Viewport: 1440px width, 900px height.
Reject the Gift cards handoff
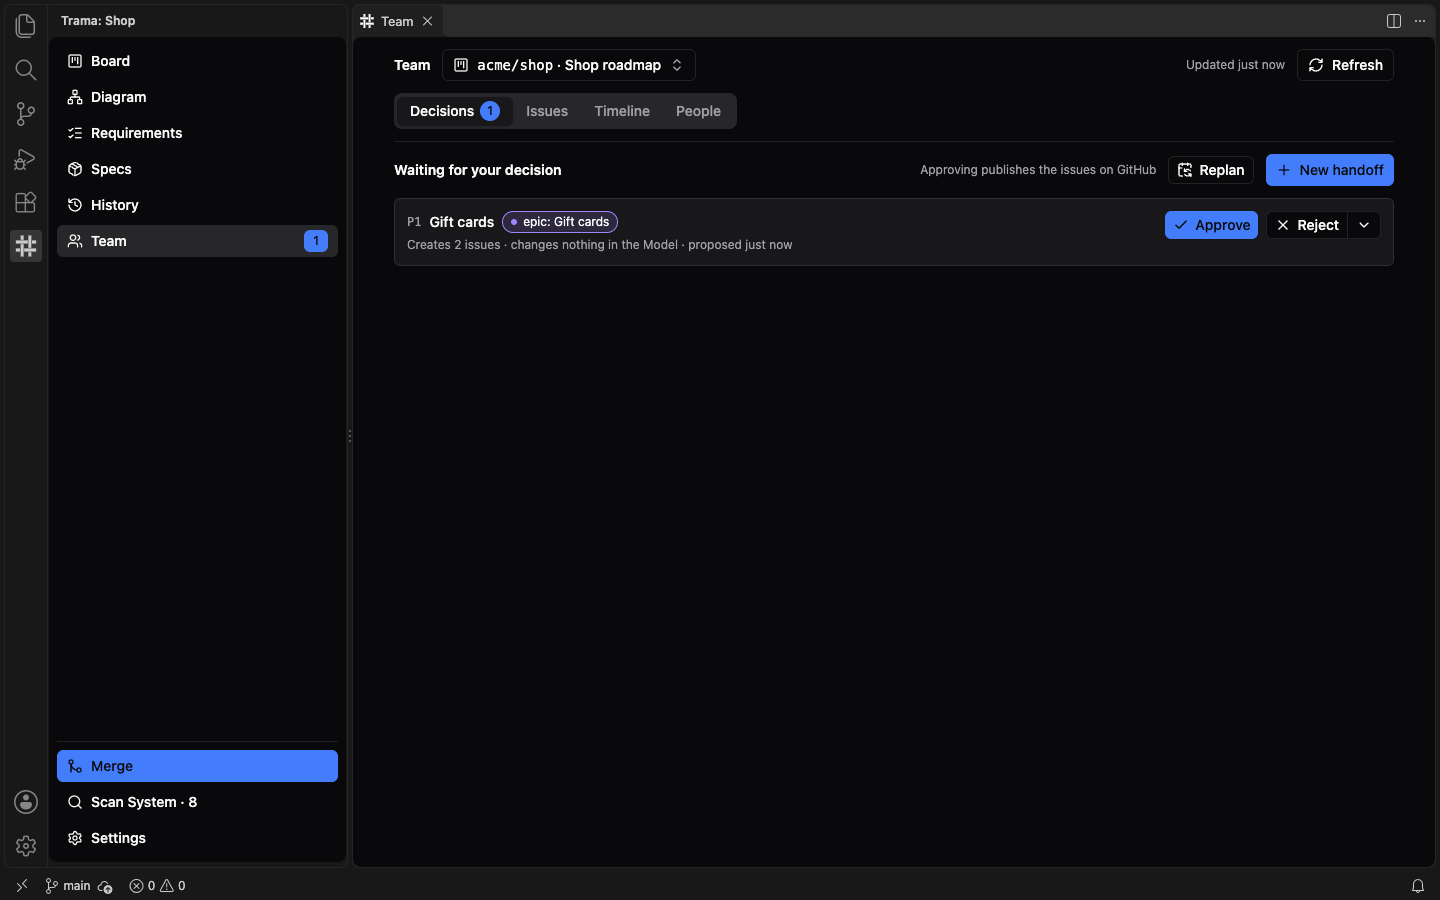[x=1308, y=225]
